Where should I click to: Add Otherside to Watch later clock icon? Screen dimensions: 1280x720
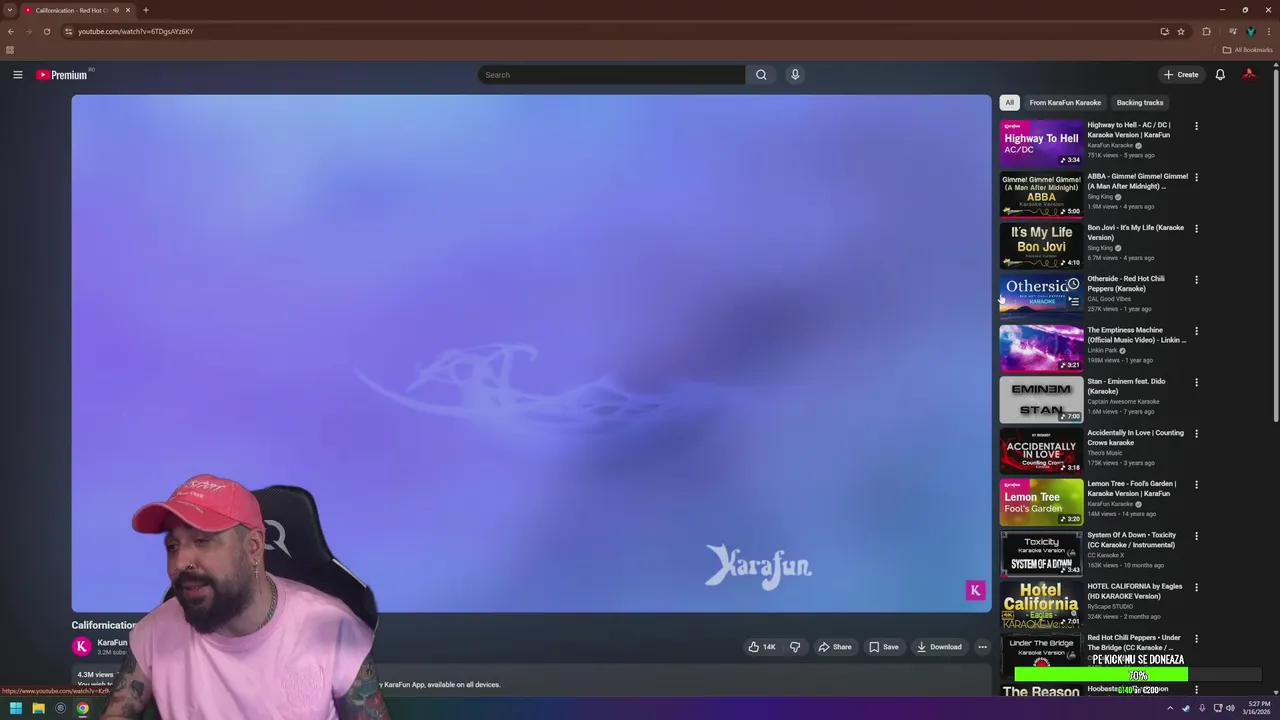tap(1073, 284)
